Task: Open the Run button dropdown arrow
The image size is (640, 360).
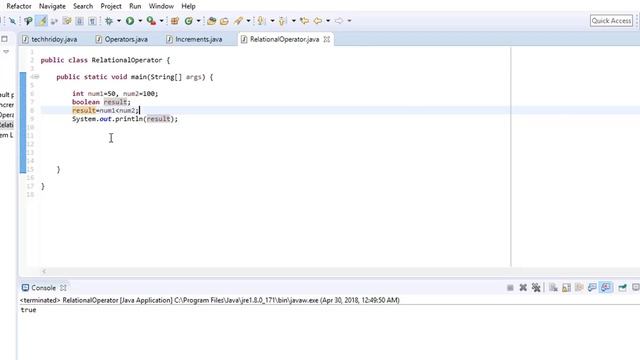Action: coord(140,21)
